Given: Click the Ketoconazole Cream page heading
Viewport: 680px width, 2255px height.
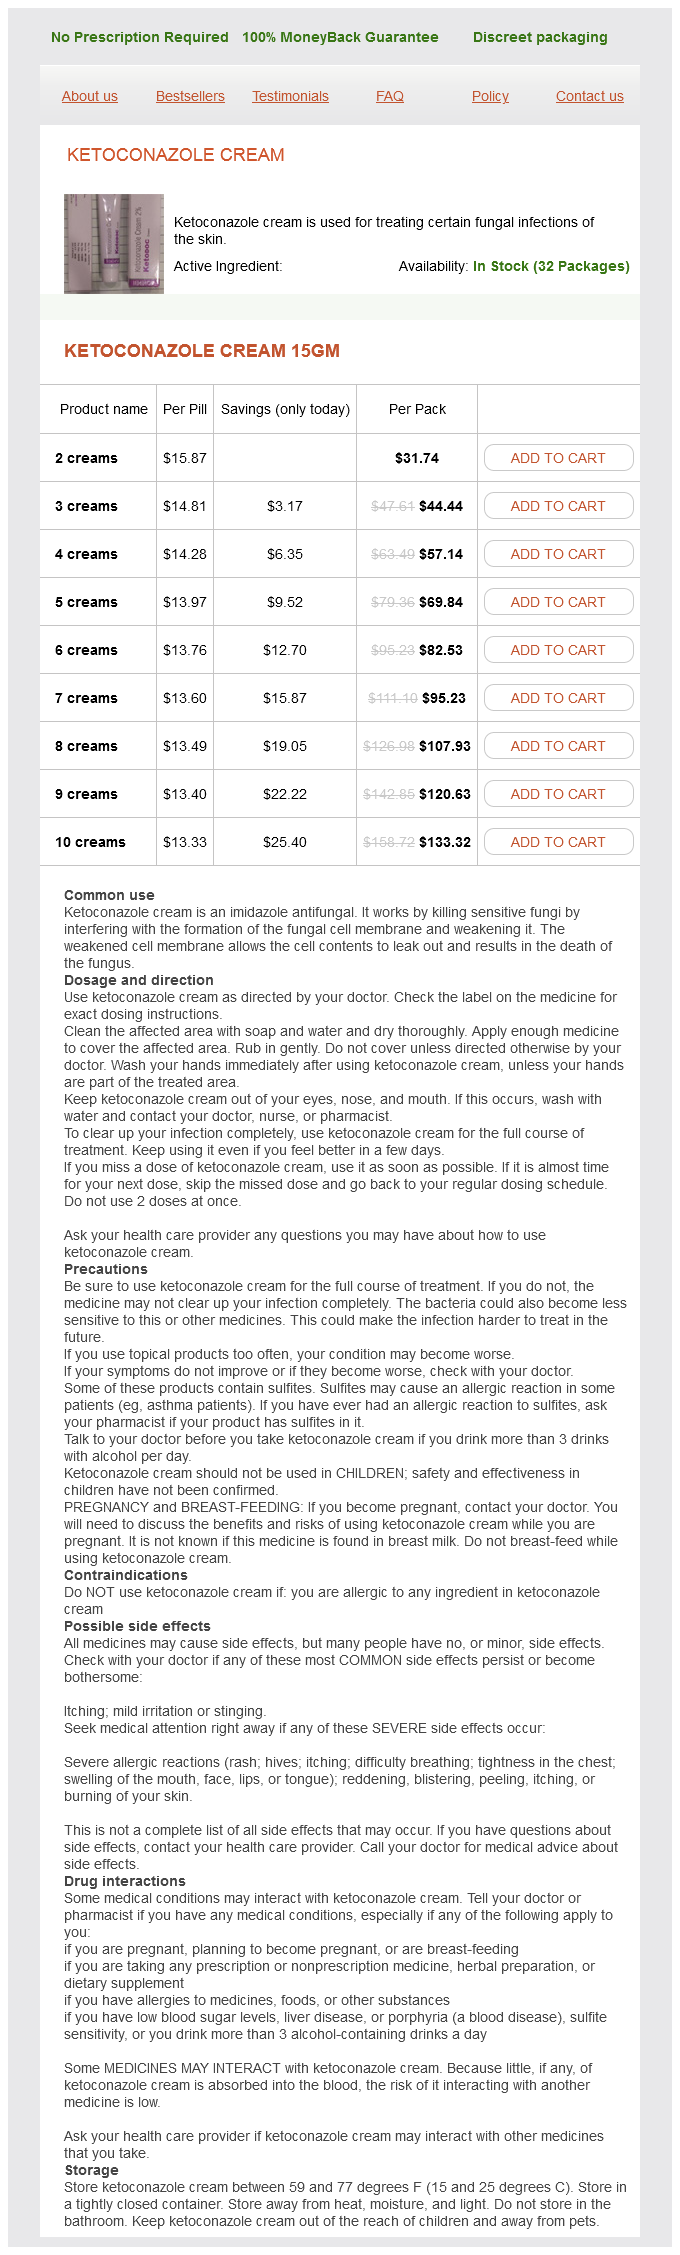Looking at the screenshot, I should (176, 155).
